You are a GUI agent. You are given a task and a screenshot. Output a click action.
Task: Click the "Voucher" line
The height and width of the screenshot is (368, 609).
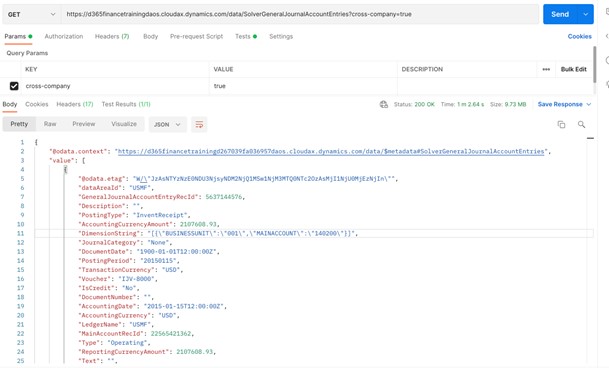(x=118, y=279)
